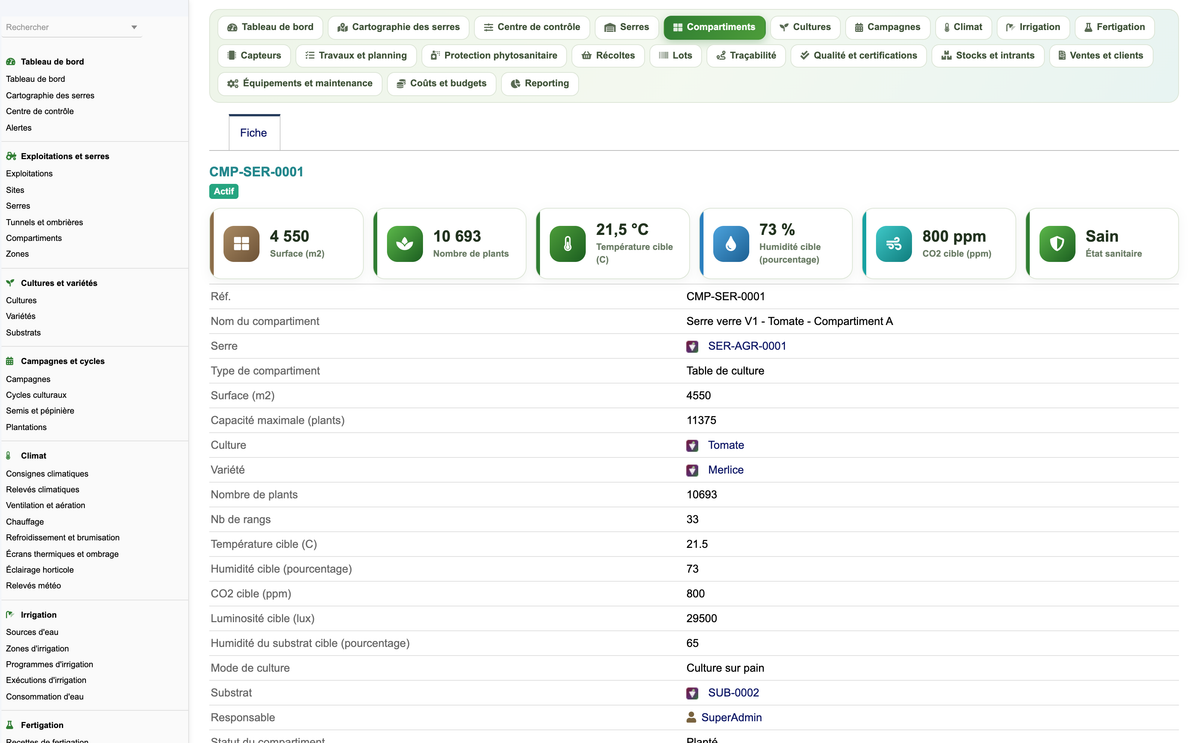Follow the Merlice variety link
This screenshot has height=743, width=1200.
click(x=726, y=470)
